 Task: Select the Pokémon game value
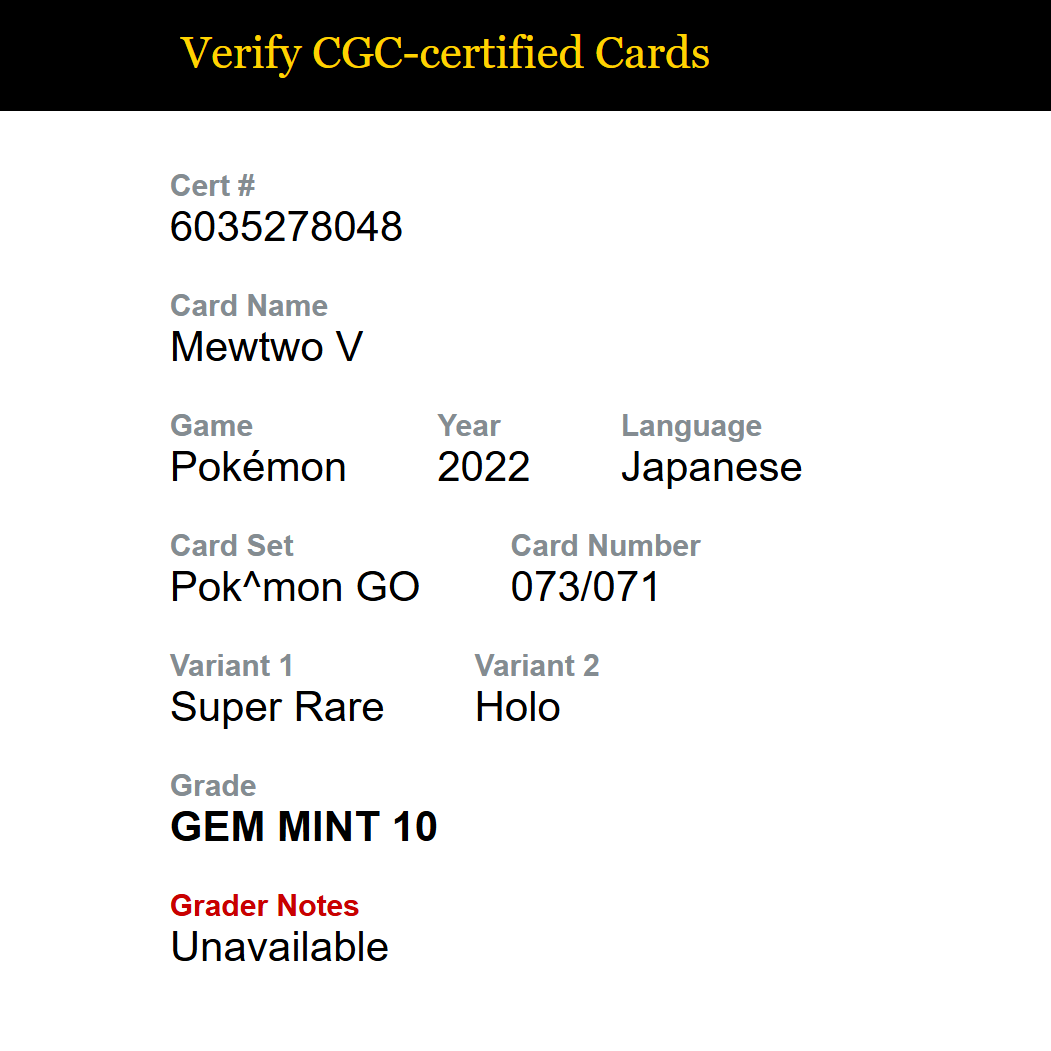[258, 467]
